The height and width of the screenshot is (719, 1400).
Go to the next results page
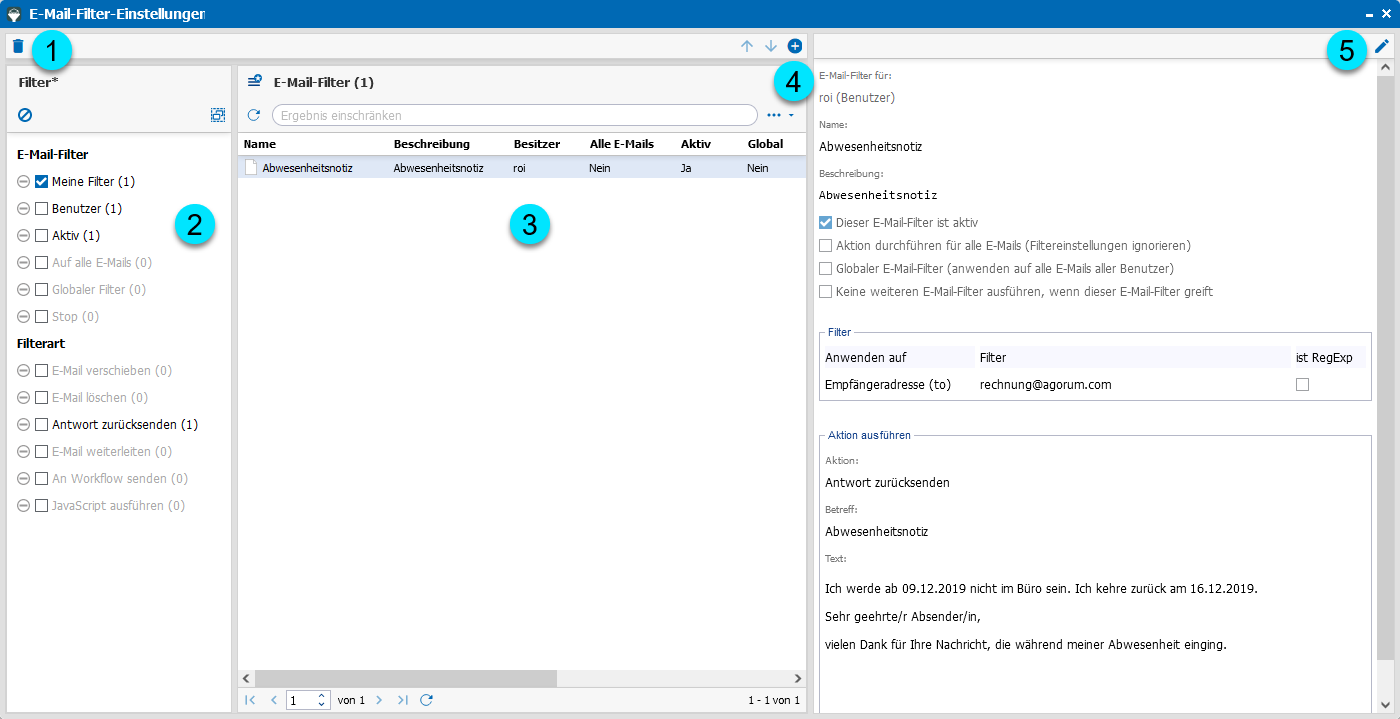tap(379, 700)
